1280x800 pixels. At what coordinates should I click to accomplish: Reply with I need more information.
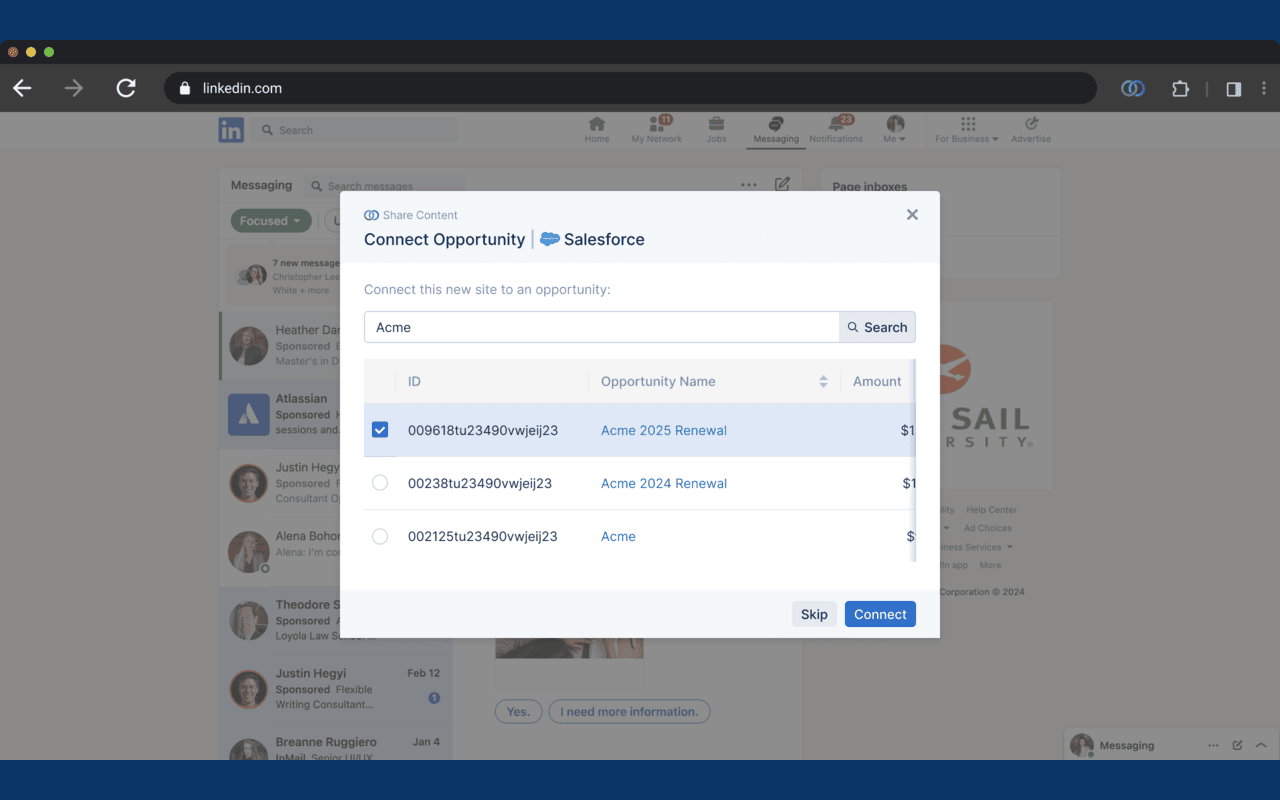coord(629,711)
